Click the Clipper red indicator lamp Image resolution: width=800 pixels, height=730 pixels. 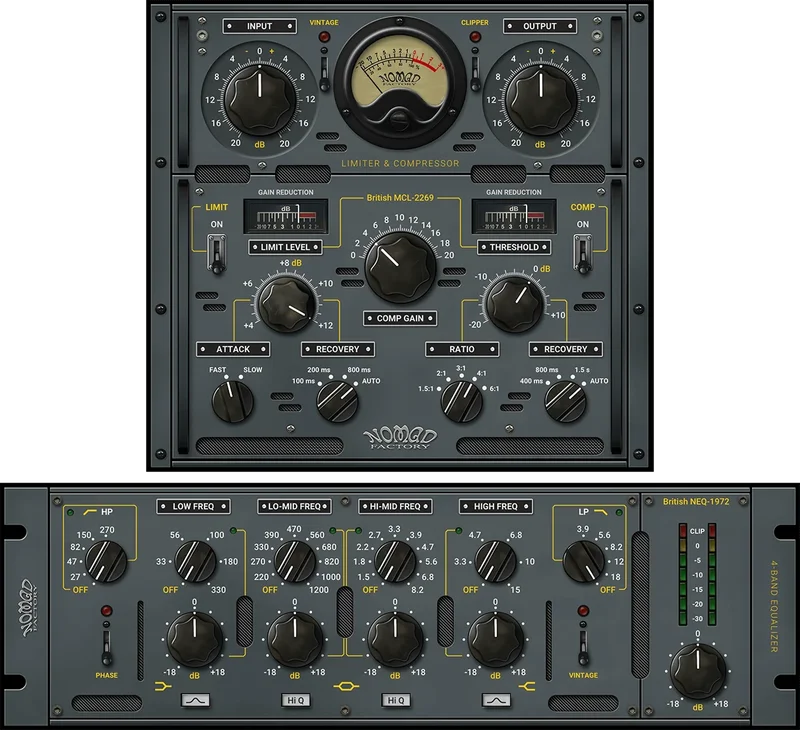coord(475,37)
